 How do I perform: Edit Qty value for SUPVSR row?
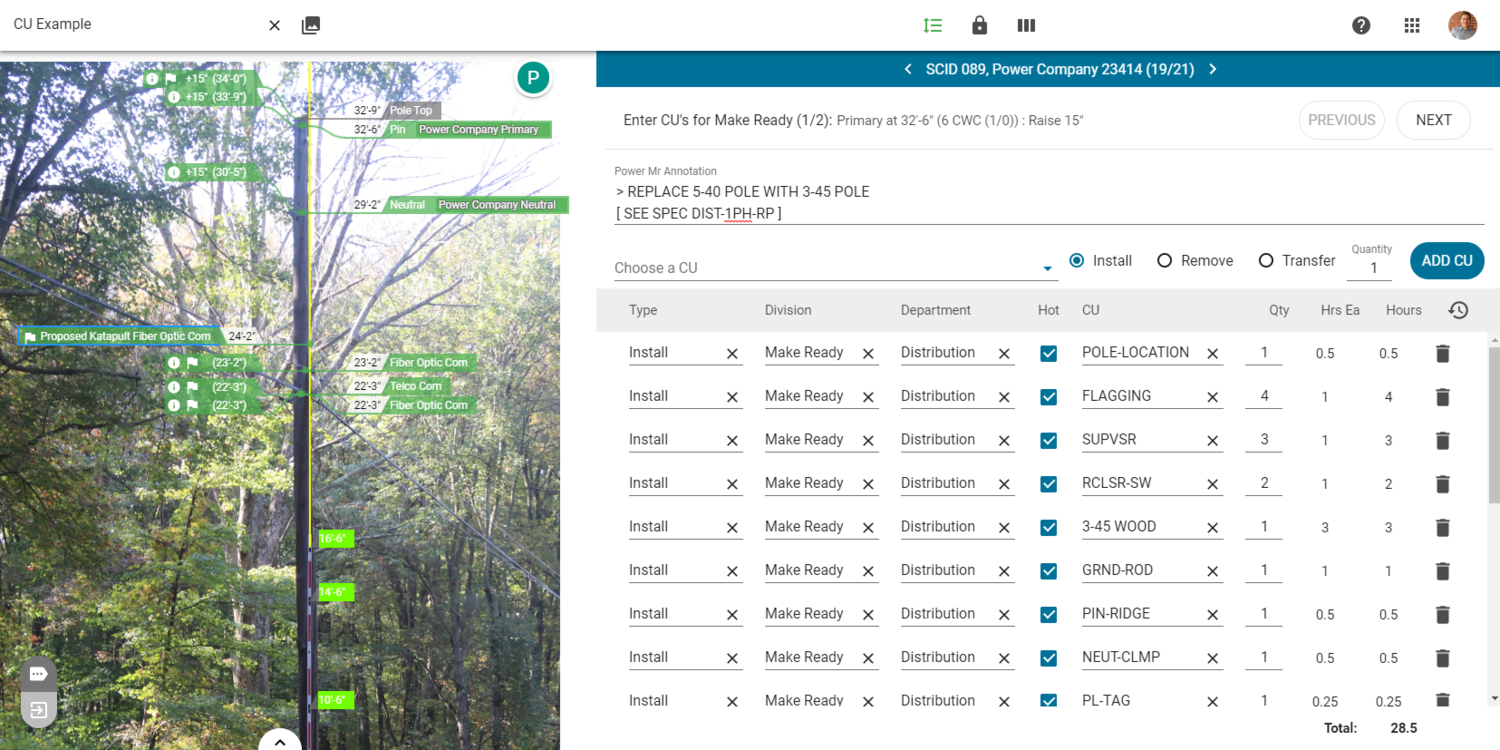(x=1264, y=439)
